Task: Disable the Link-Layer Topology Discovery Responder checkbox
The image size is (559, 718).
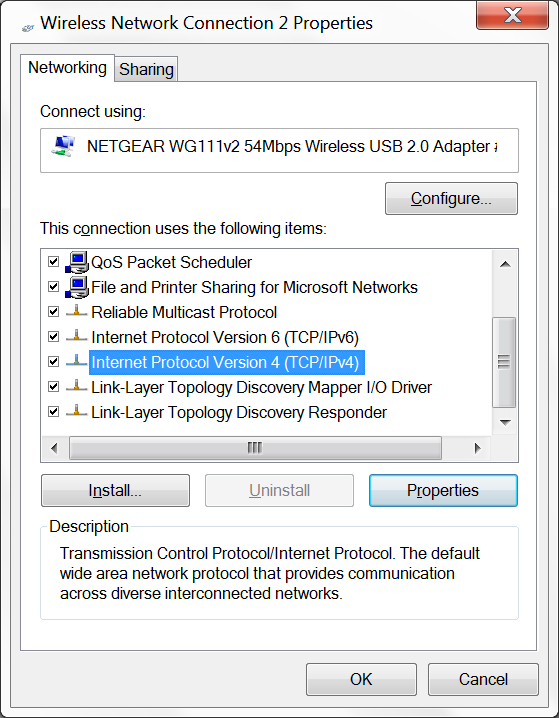Action: 54,412
